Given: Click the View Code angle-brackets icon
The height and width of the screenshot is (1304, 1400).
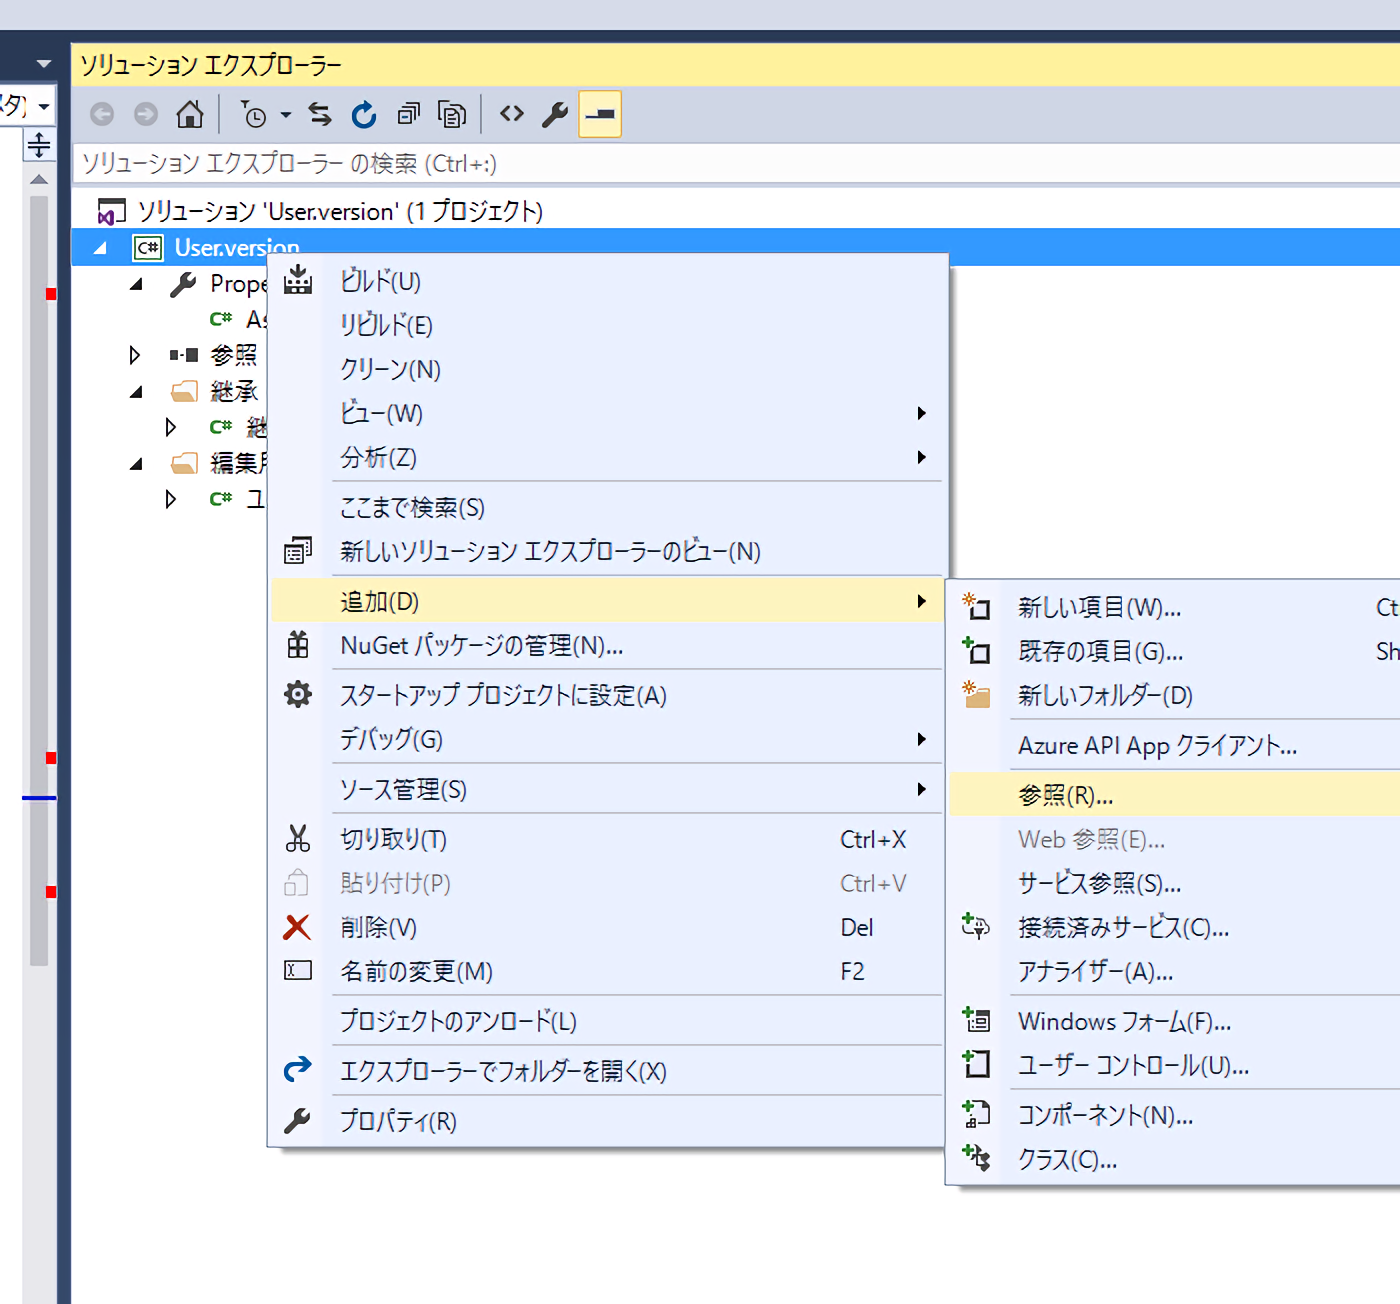Looking at the screenshot, I should tap(512, 114).
